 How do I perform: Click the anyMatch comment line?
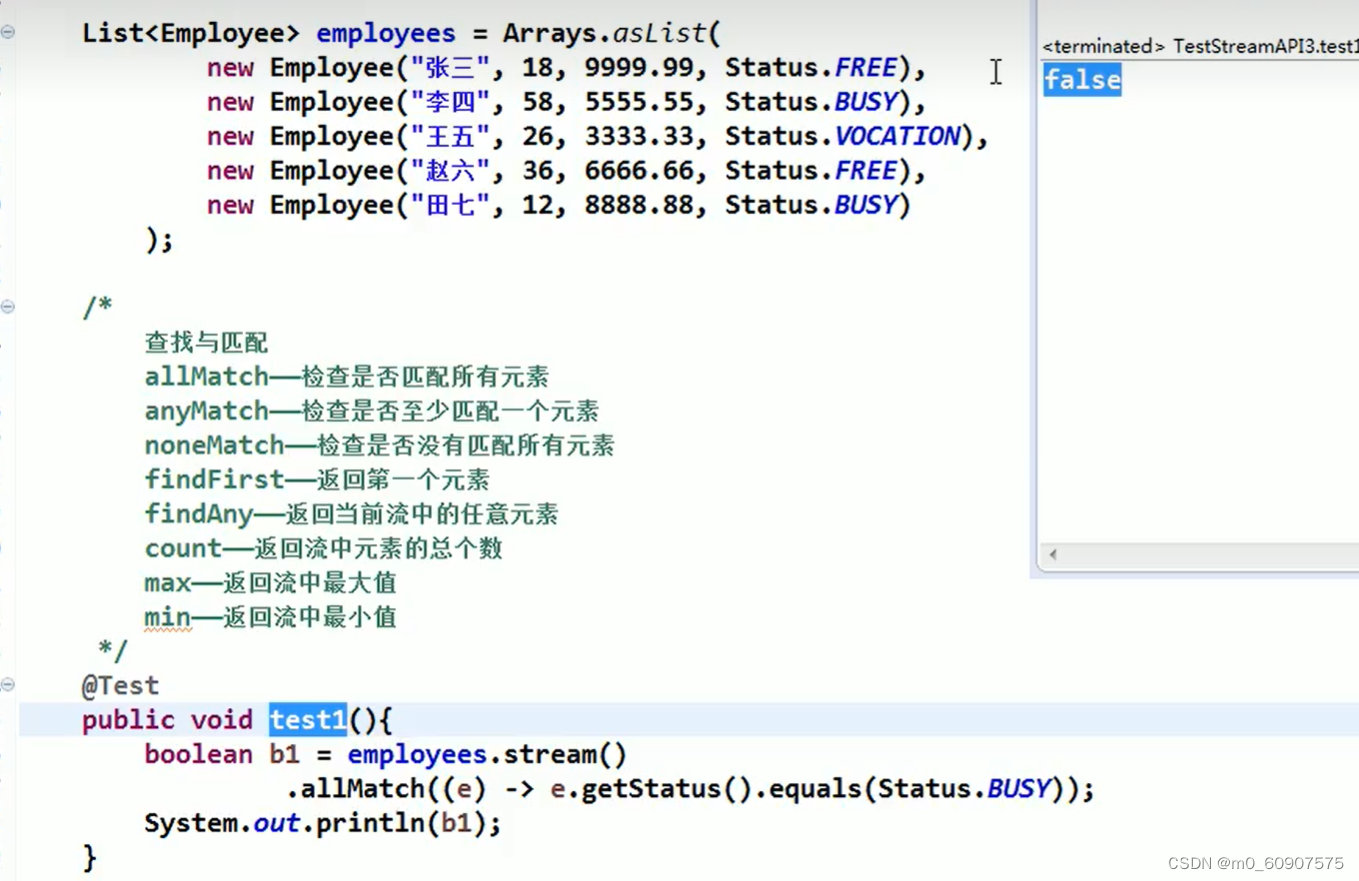click(x=372, y=411)
